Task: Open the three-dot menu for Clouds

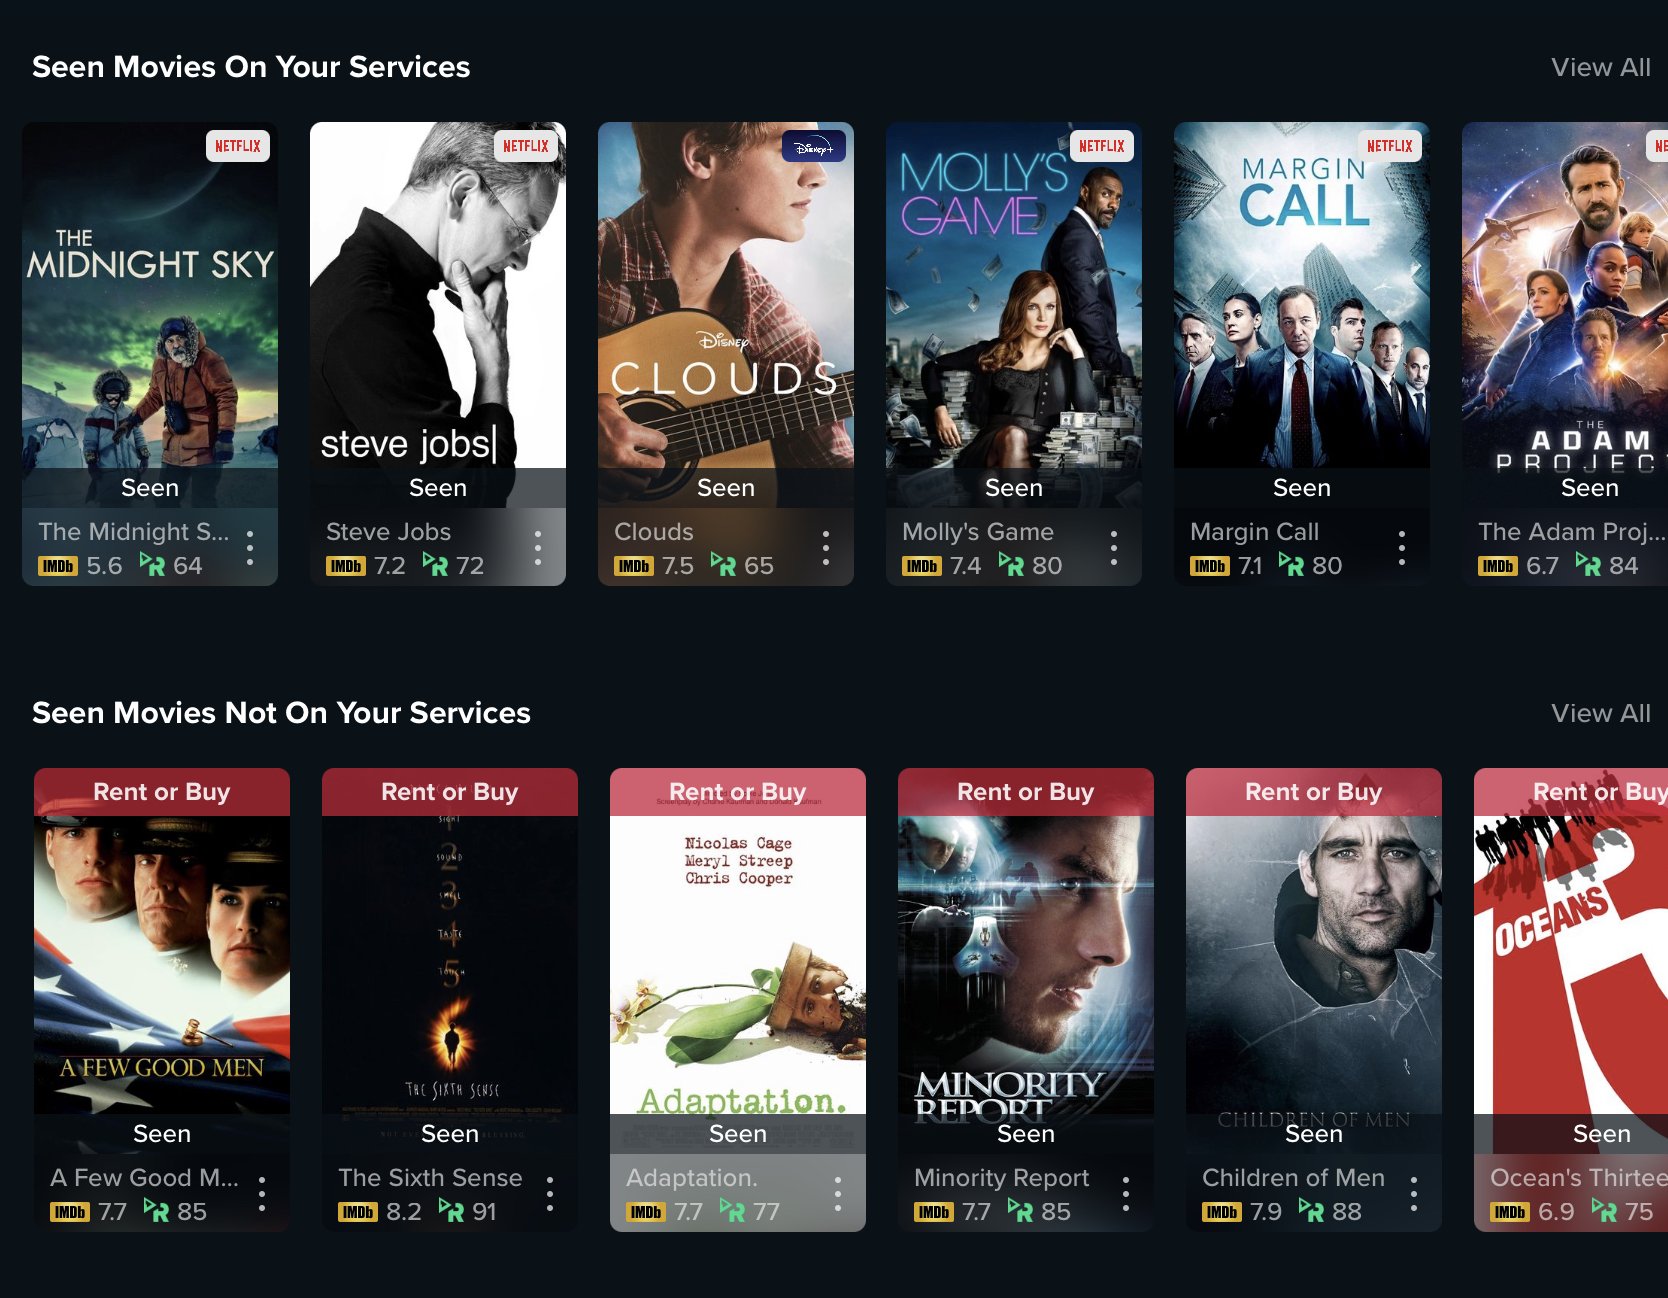Action: pos(826,548)
